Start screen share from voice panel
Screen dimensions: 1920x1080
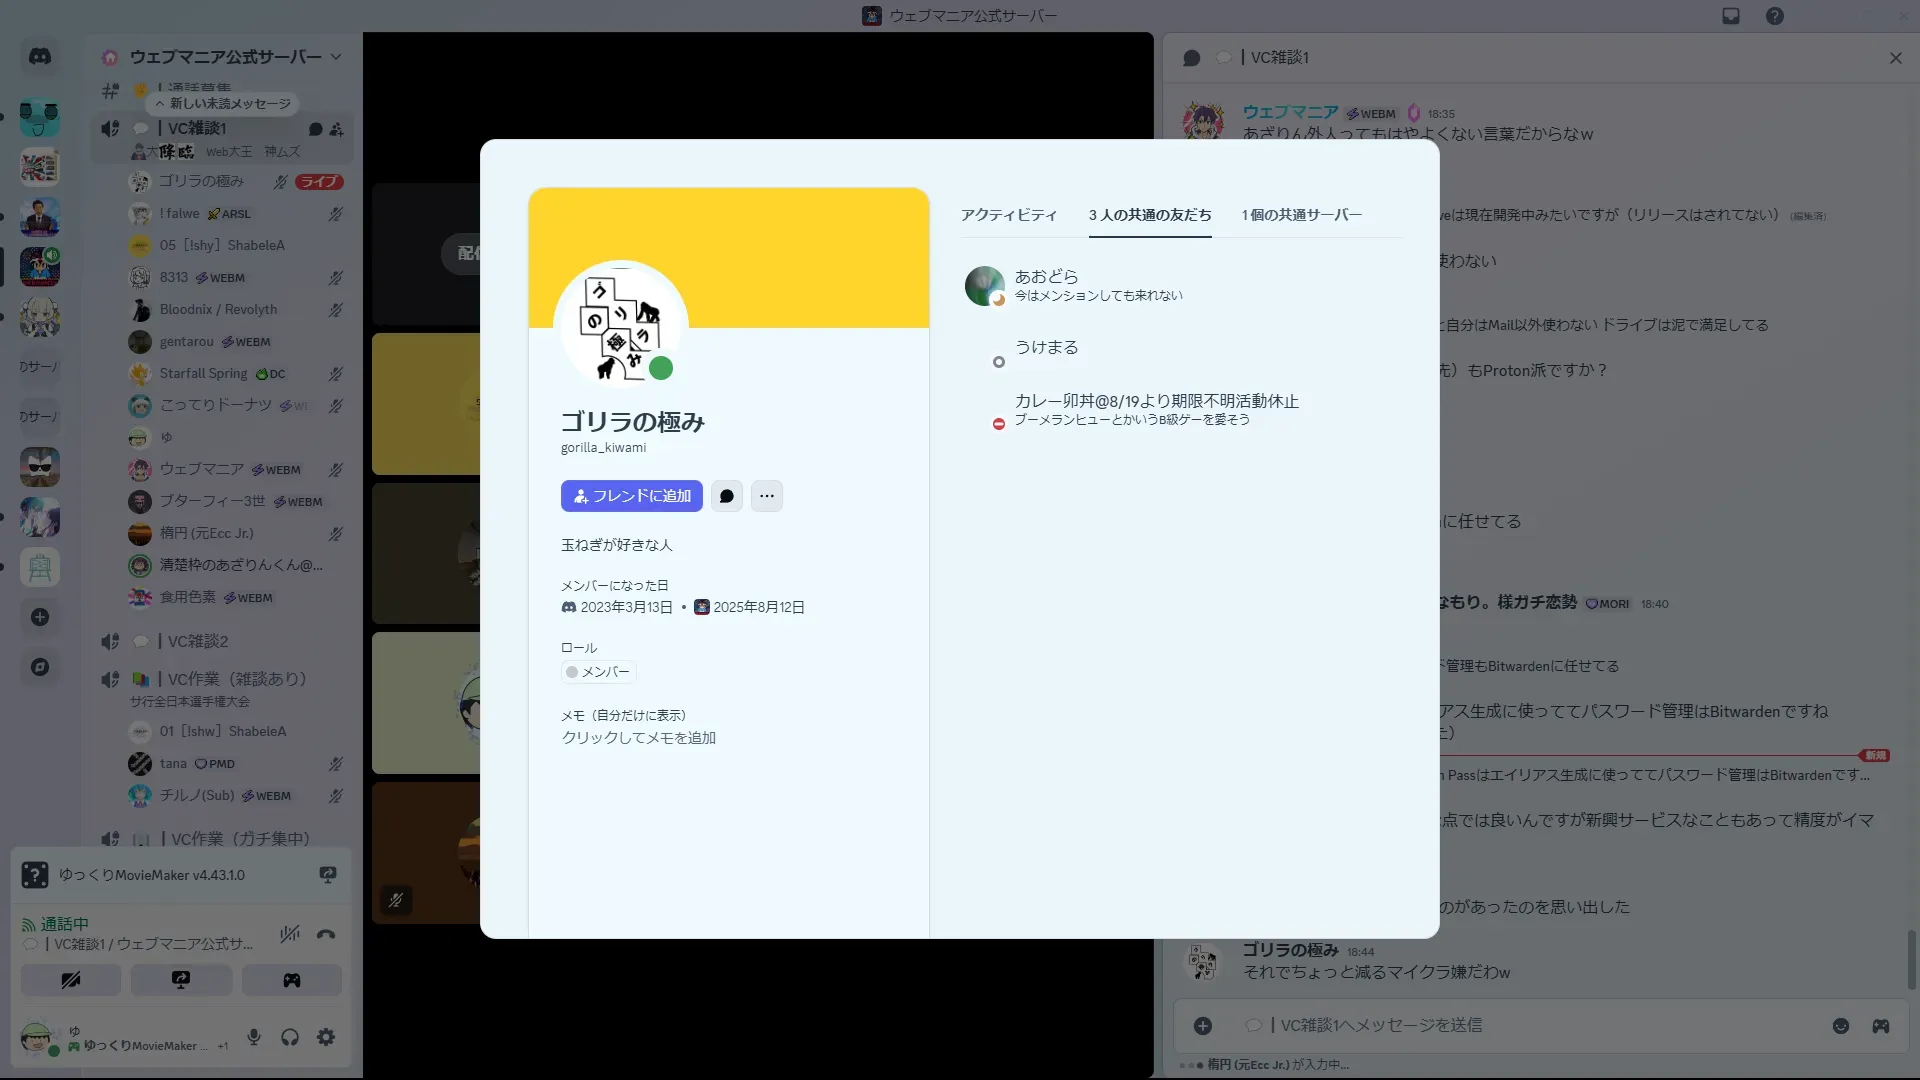181,980
